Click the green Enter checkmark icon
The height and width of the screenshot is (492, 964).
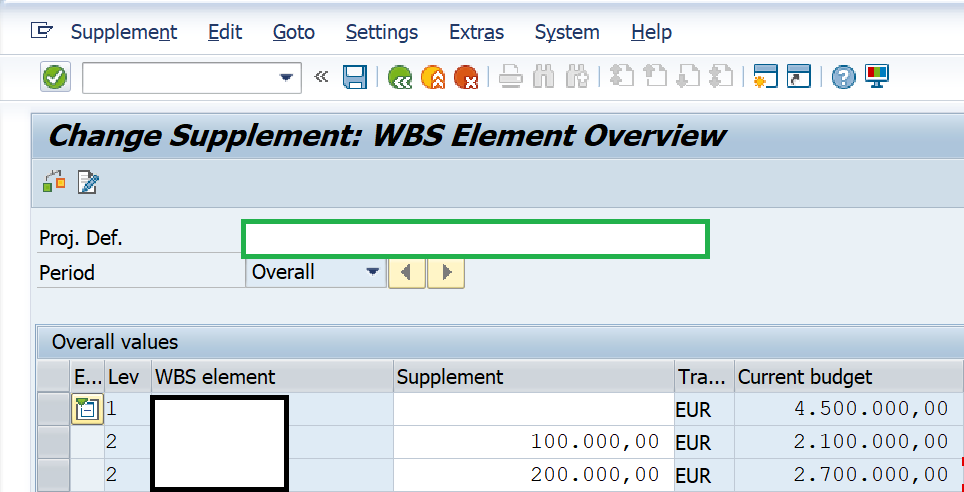tap(55, 77)
